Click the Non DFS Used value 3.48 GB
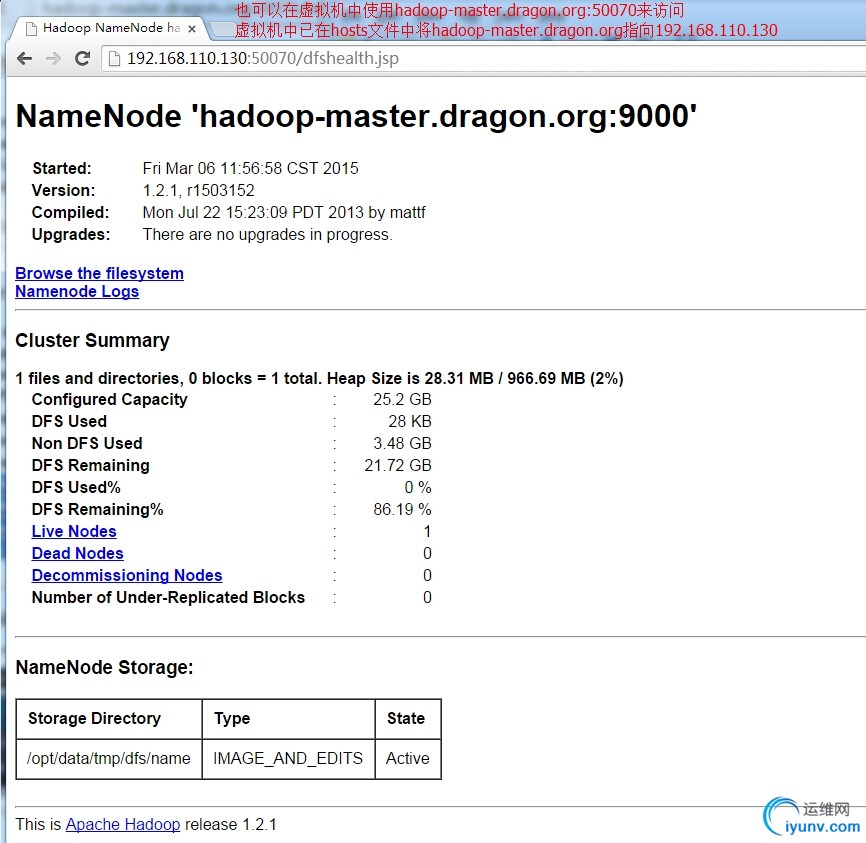The height and width of the screenshot is (843, 866). pyautogui.click(x=402, y=443)
